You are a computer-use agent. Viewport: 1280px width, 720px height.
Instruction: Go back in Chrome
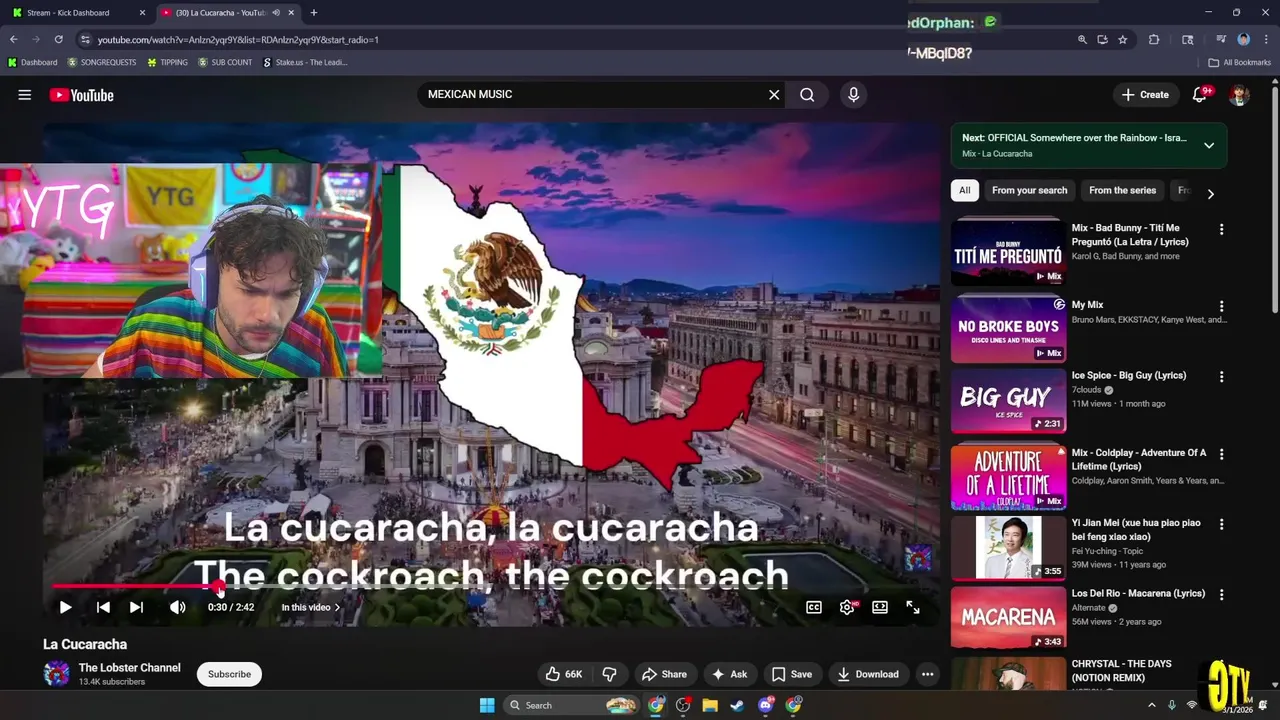point(13,40)
